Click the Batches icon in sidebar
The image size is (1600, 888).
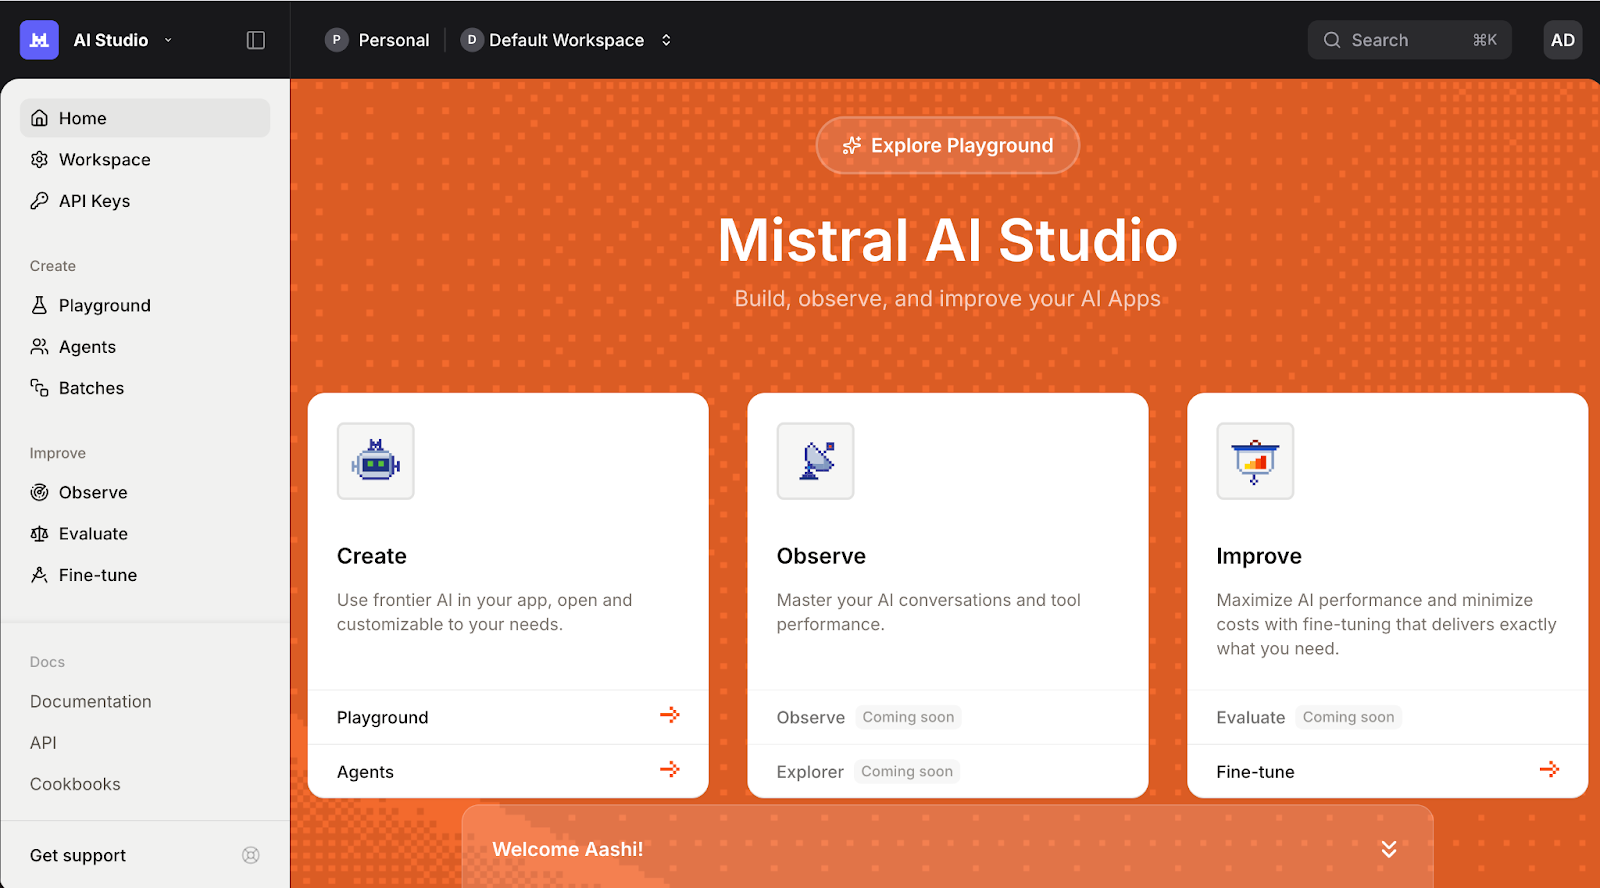click(x=39, y=388)
